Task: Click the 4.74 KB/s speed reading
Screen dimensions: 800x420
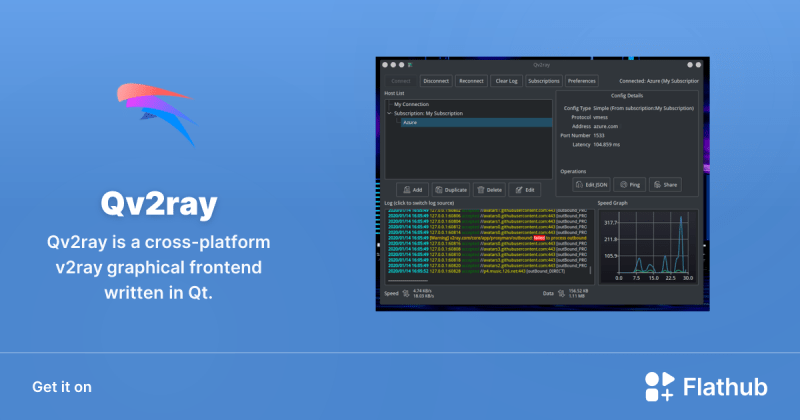Action: pos(422,291)
